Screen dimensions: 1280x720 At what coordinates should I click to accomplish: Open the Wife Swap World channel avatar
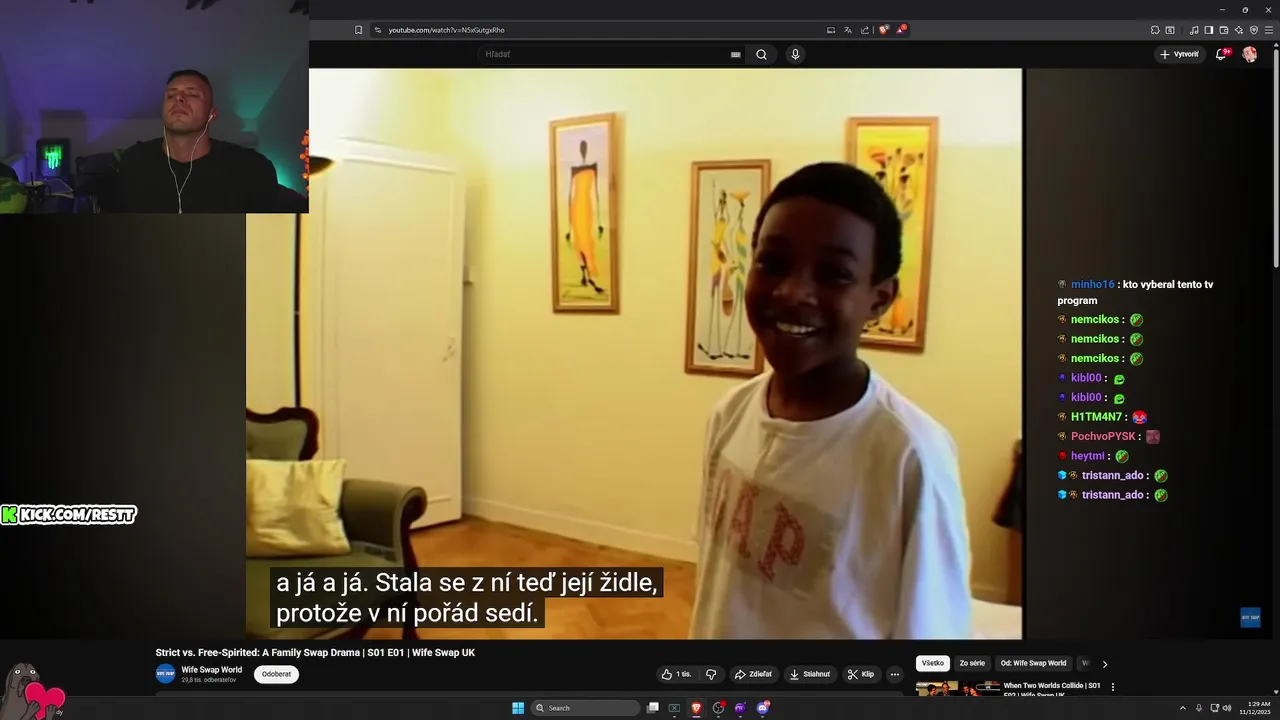(x=165, y=674)
